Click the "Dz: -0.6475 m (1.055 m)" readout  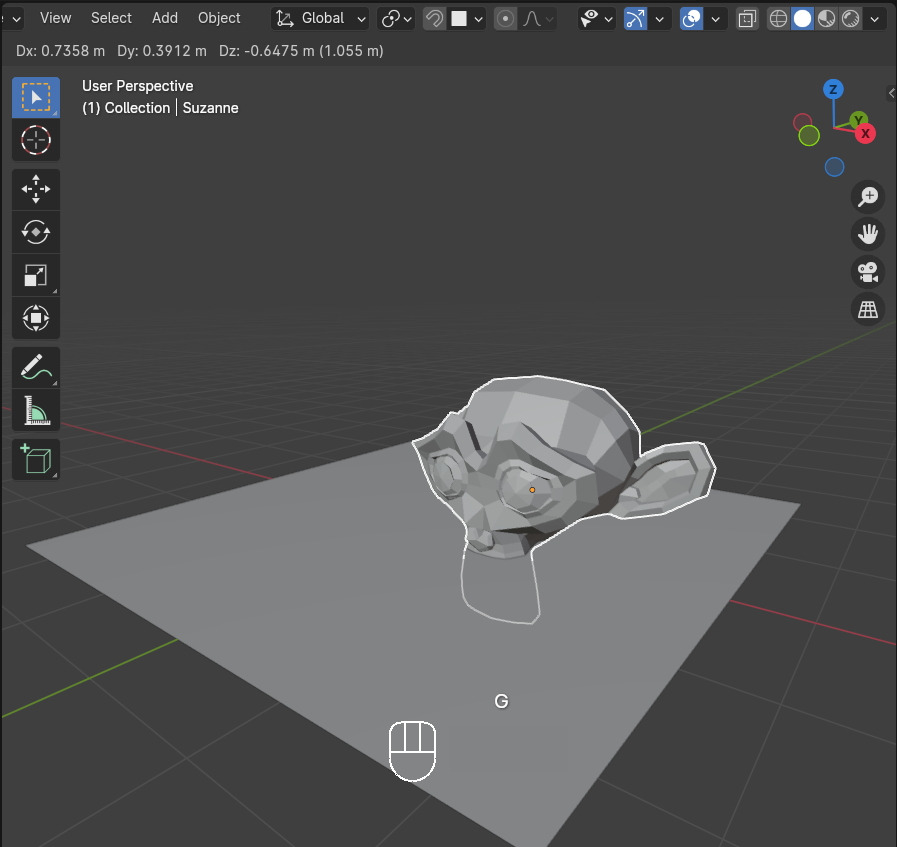(x=301, y=51)
